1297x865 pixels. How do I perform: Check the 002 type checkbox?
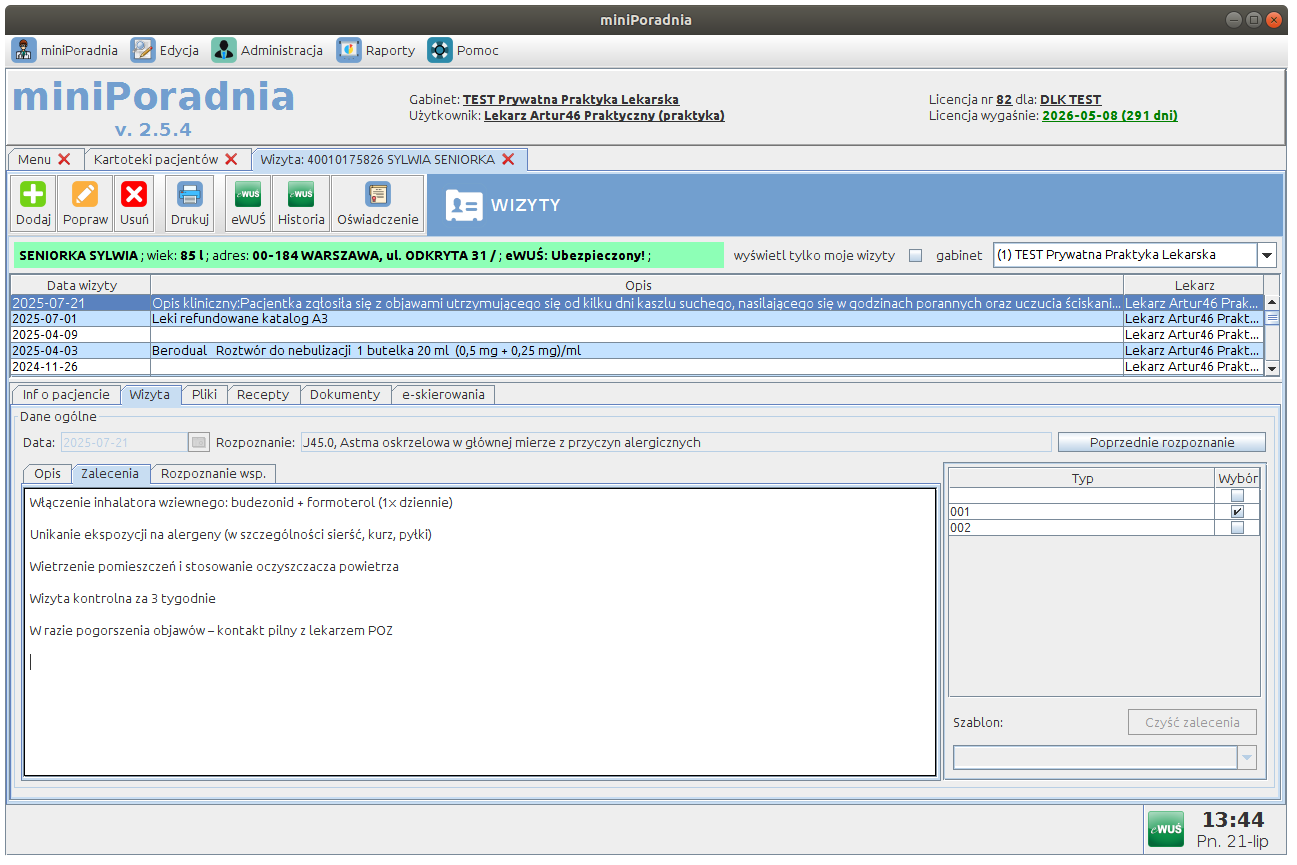(1237, 528)
